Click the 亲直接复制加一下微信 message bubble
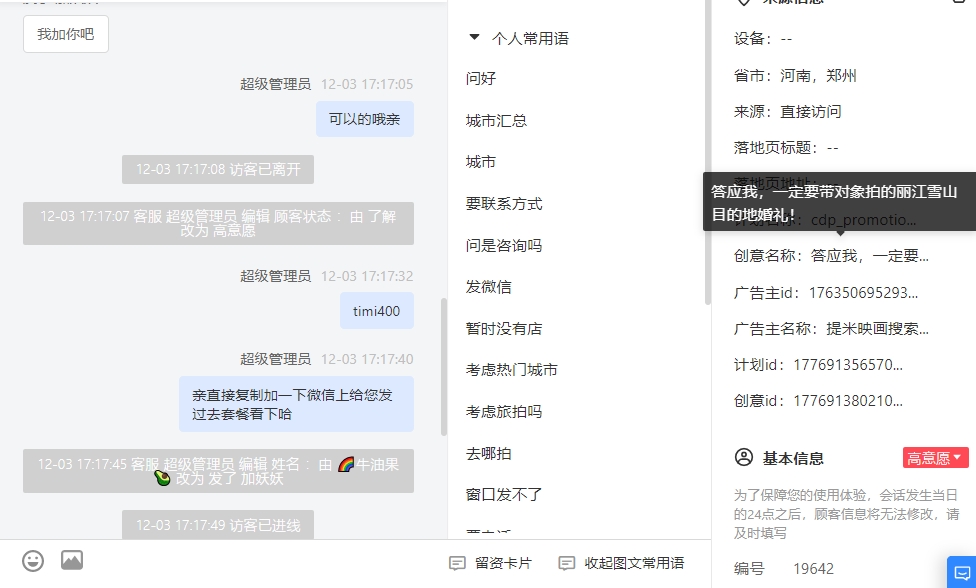 296,404
